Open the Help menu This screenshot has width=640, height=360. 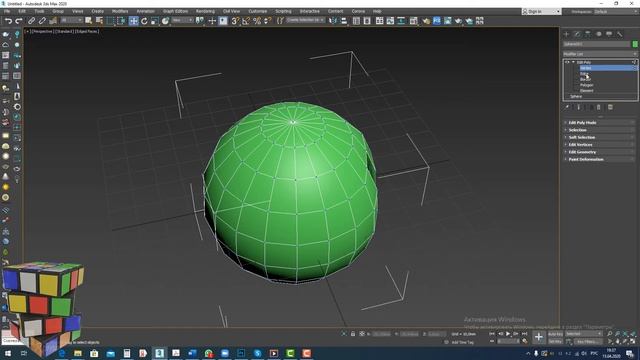[377, 11]
